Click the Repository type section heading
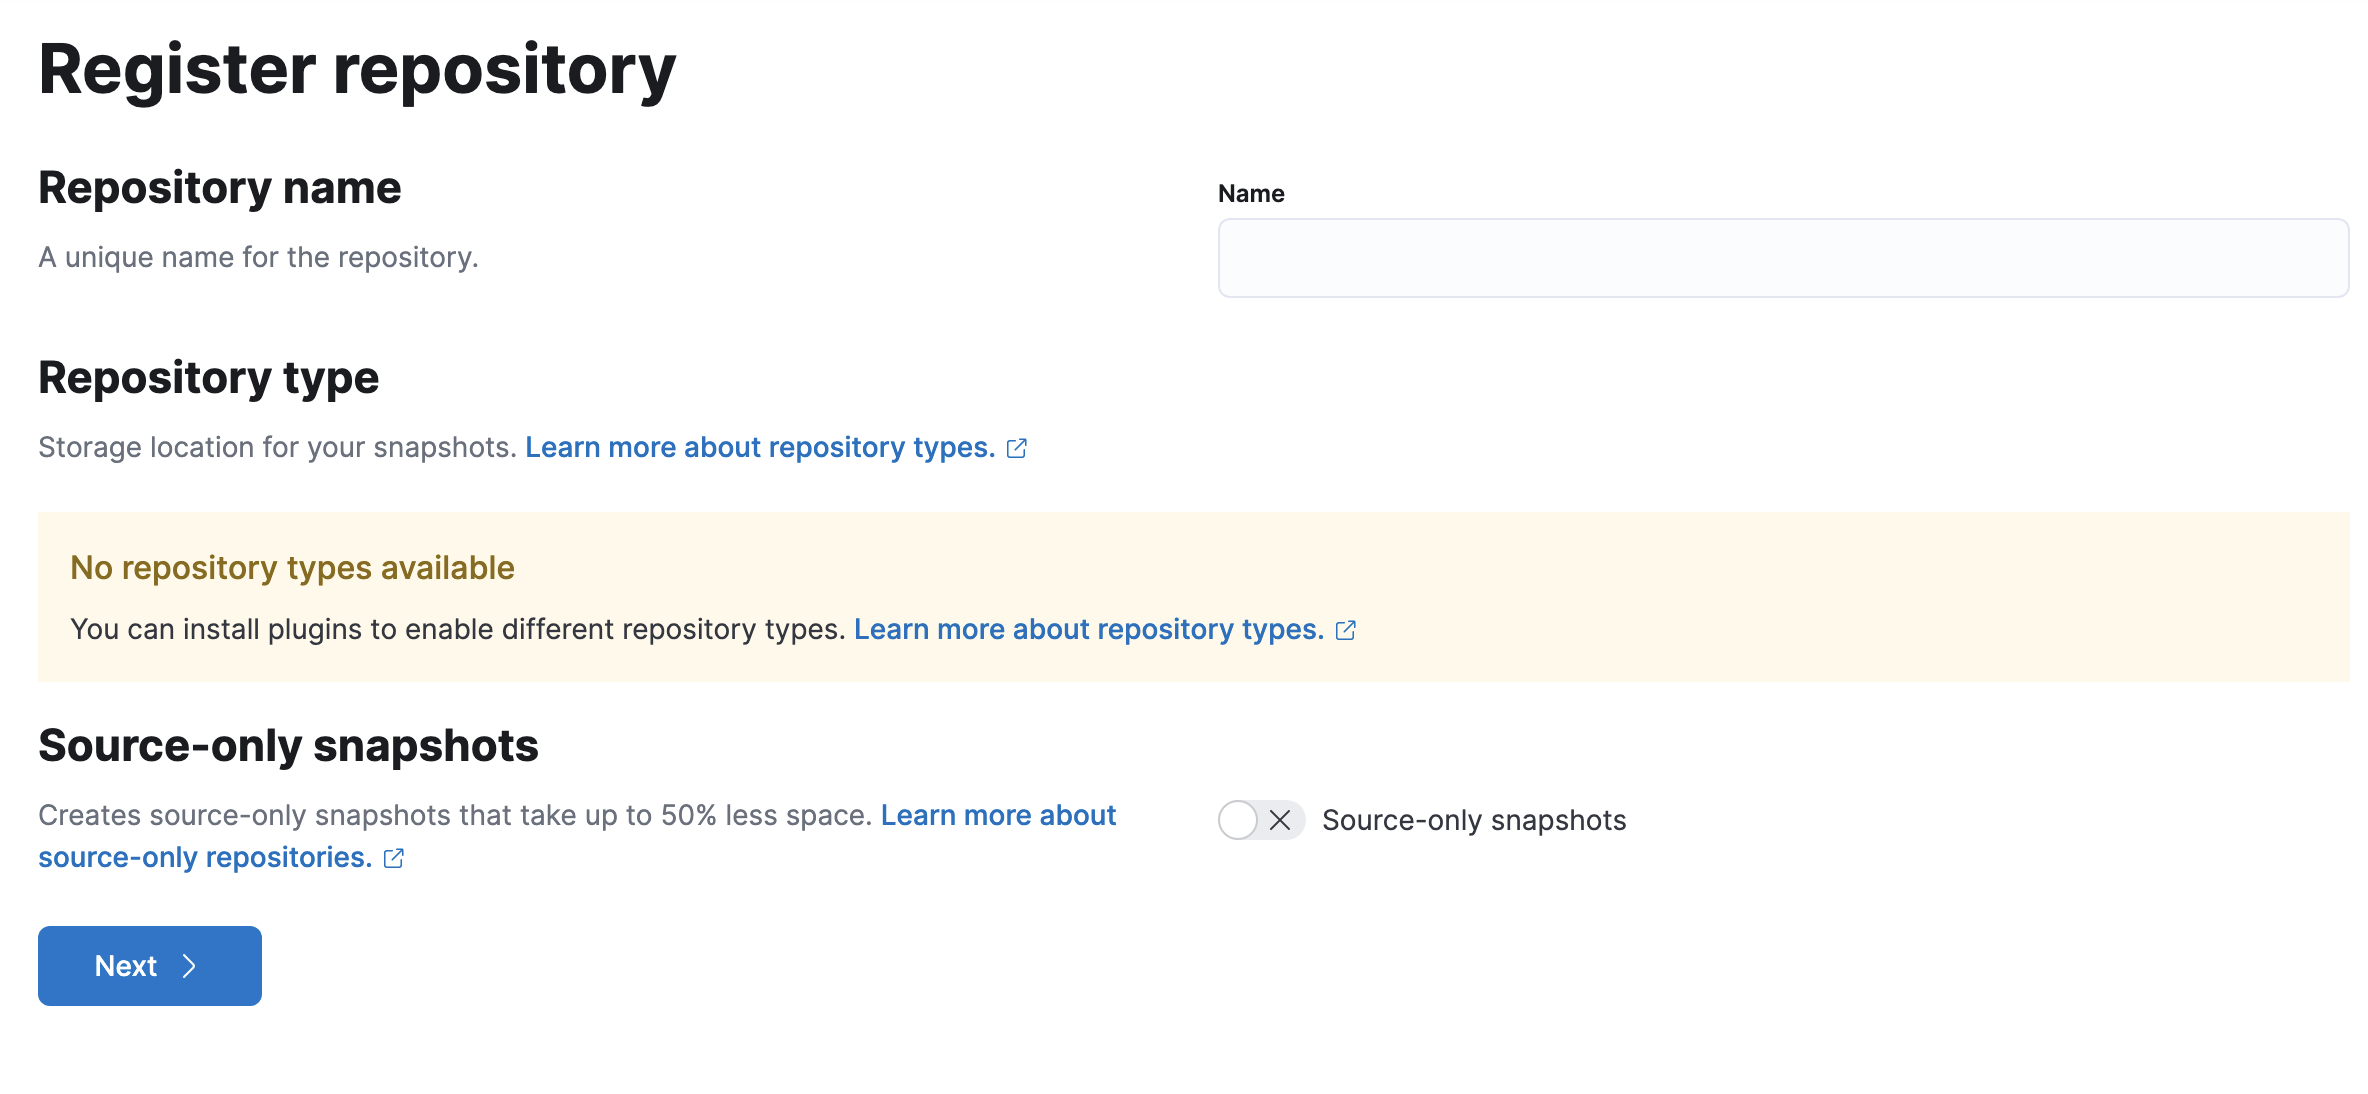This screenshot has width=2368, height=1094. coord(208,377)
